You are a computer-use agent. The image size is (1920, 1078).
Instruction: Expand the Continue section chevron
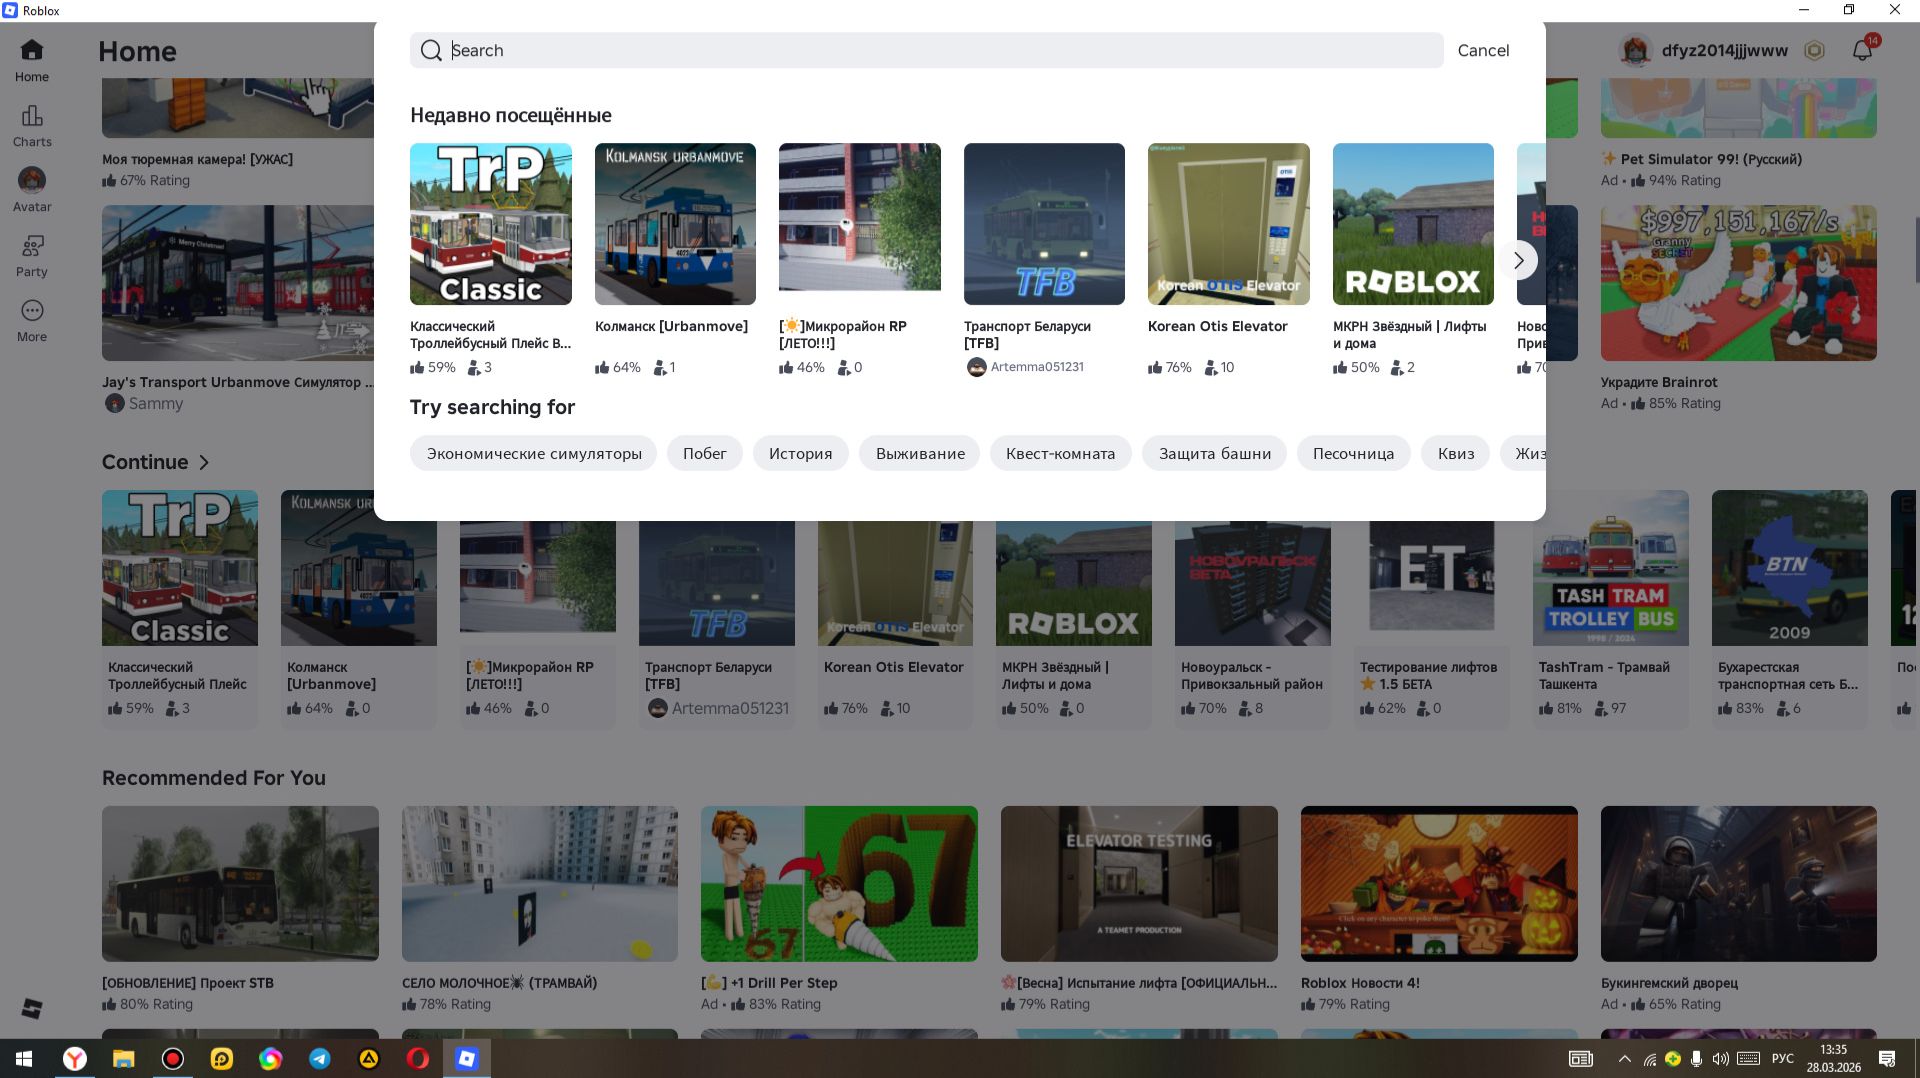[204, 462]
